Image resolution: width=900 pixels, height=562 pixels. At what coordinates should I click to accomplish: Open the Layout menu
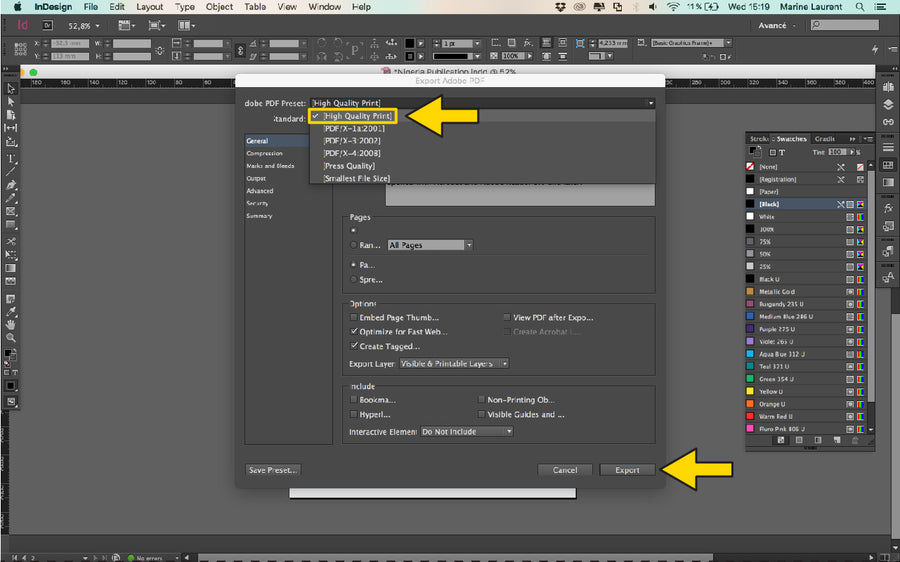[x=150, y=7]
